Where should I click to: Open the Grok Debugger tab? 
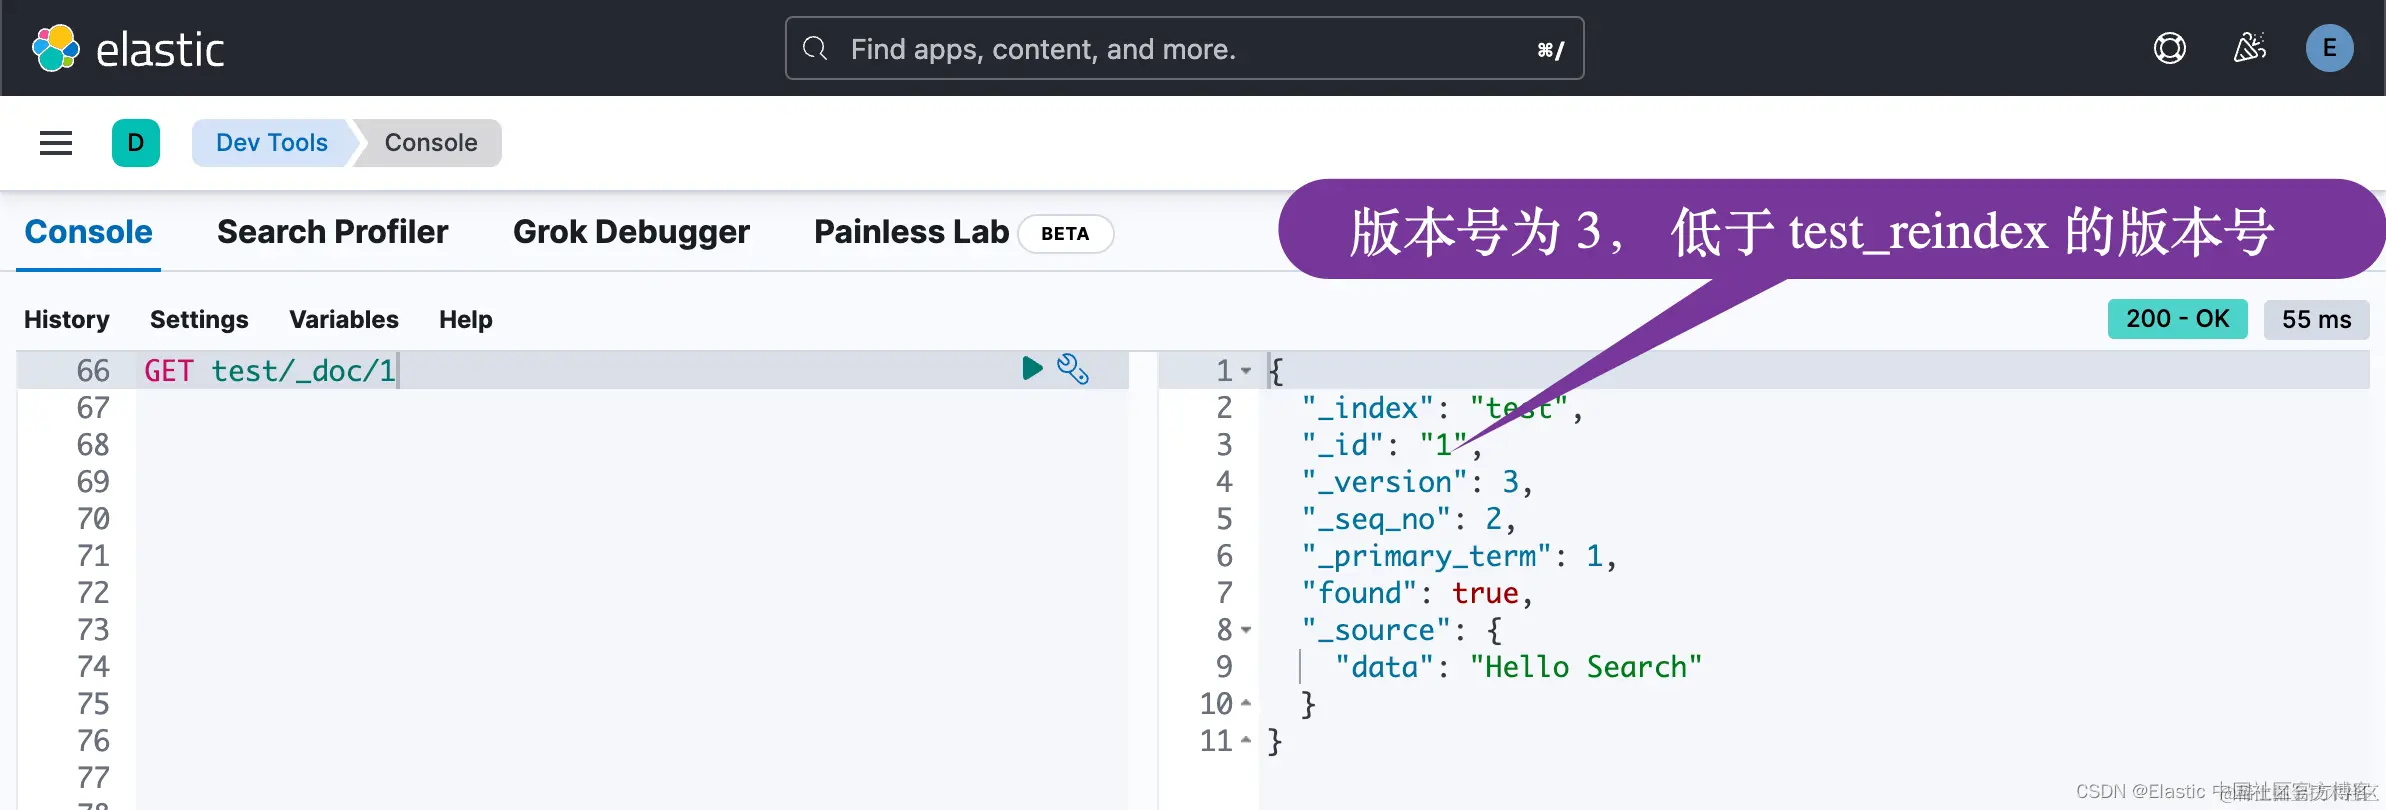631,232
